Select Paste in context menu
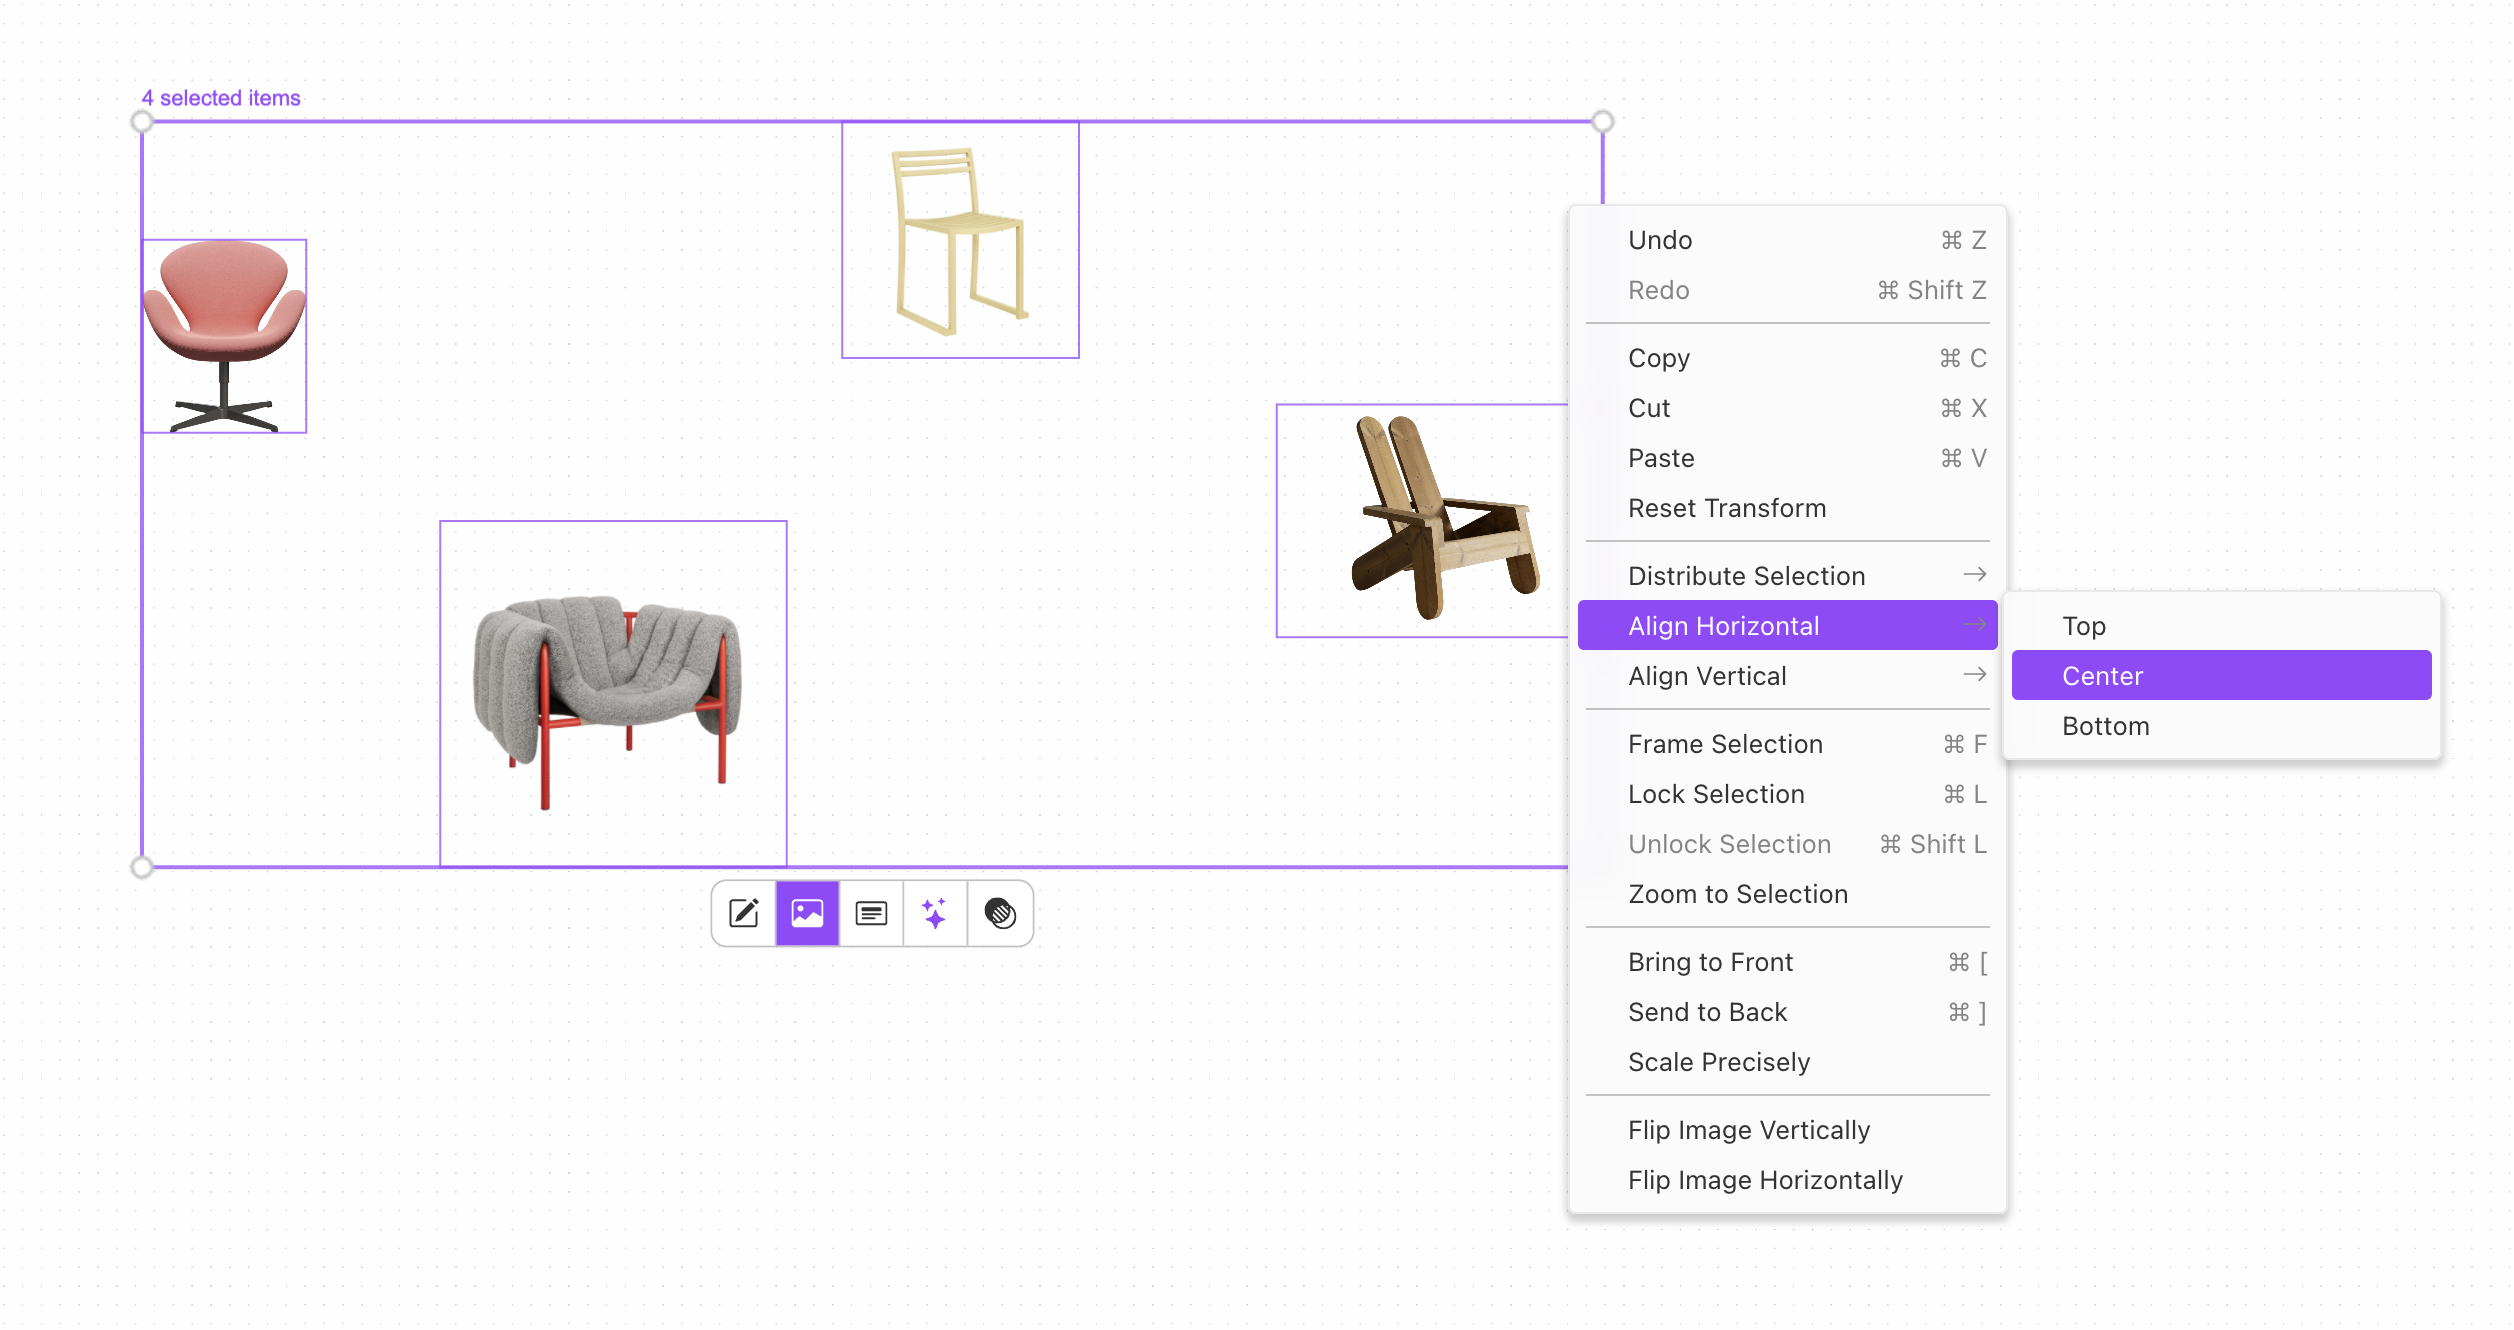The image size is (2514, 1330). [x=1787, y=458]
